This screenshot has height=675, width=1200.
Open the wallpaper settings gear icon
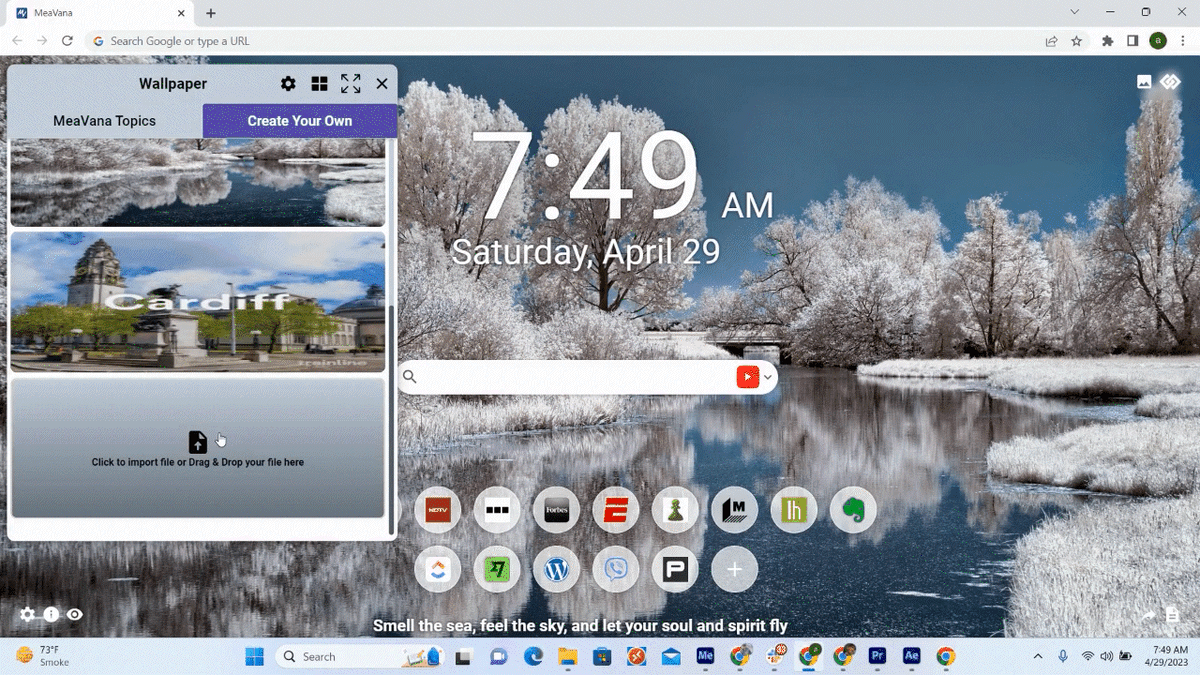288,83
